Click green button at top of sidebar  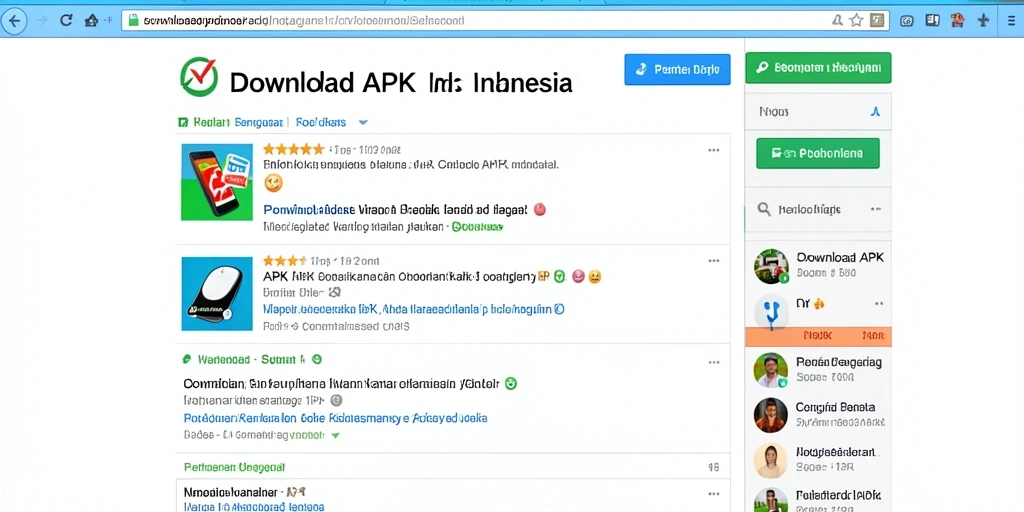click(x=818, y=67)
